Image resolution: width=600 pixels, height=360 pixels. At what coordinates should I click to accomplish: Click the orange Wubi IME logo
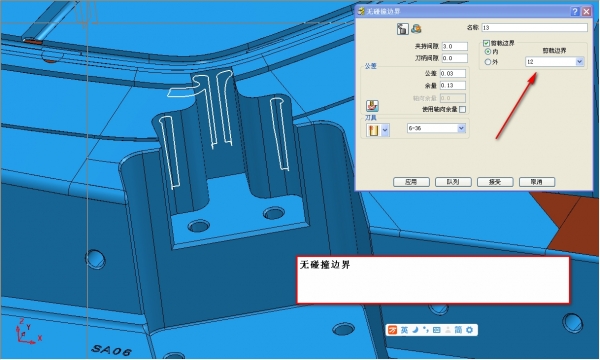[x=393, y=330]
